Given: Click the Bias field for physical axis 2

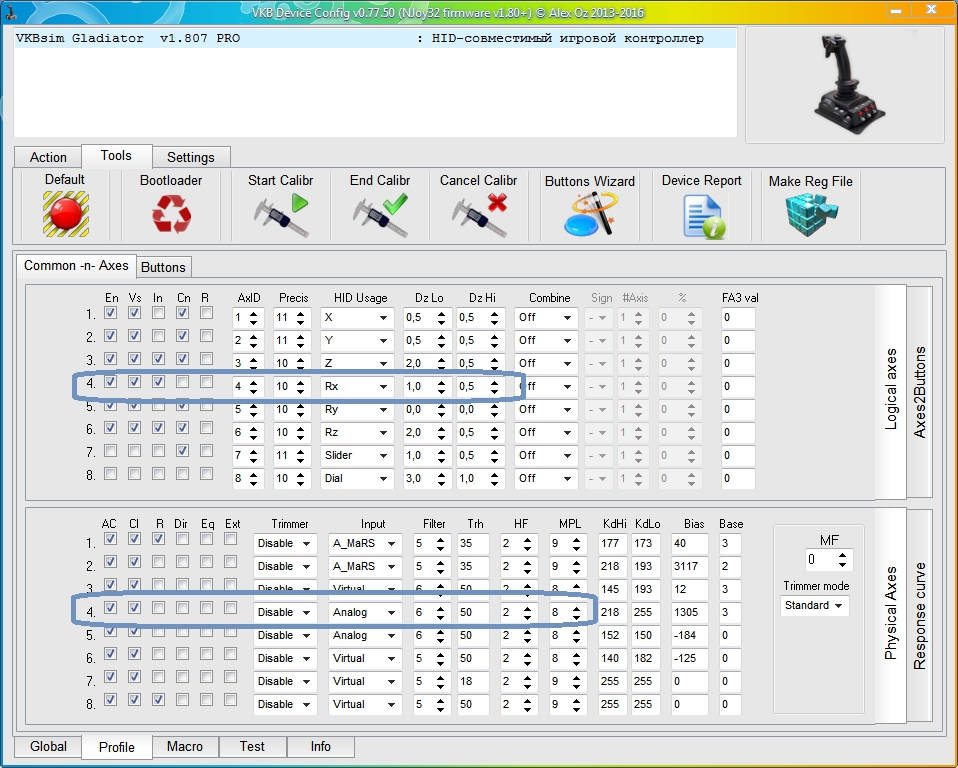Looking at the screenshot, I should [690, 566].
